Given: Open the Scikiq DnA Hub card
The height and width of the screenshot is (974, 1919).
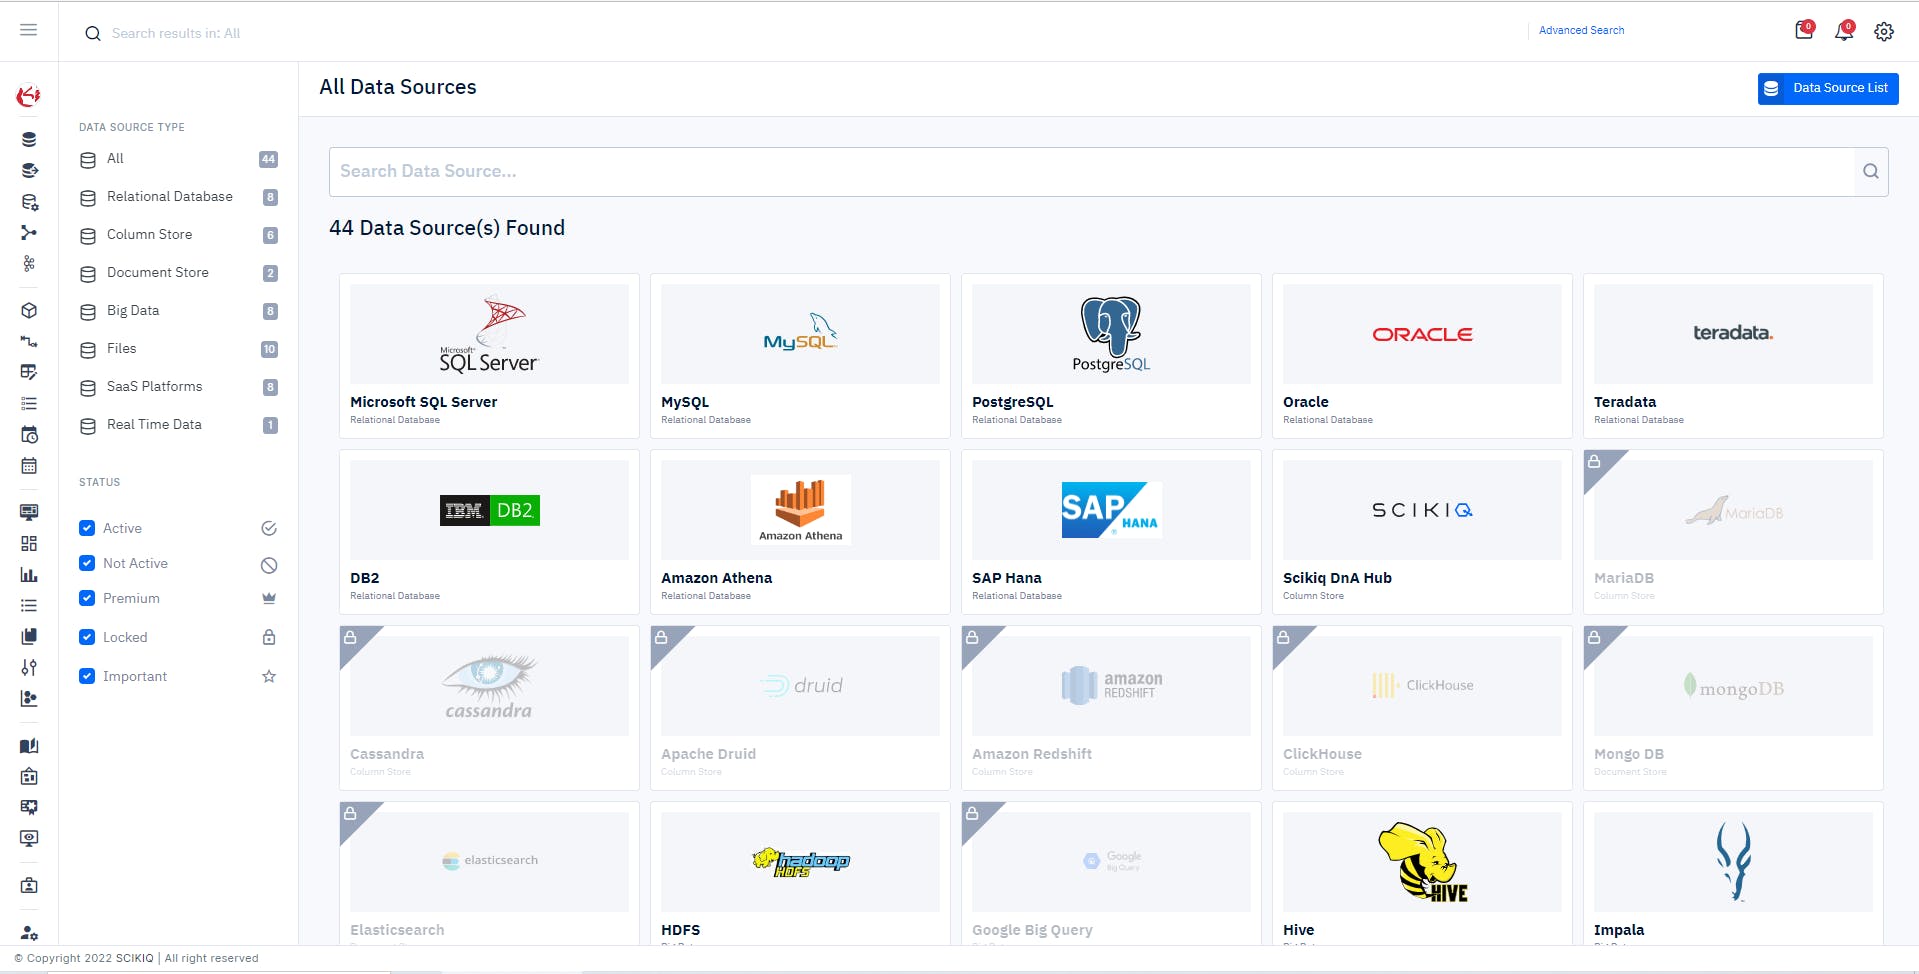Looking at the screenshot, I should [x=1422, y=532].
